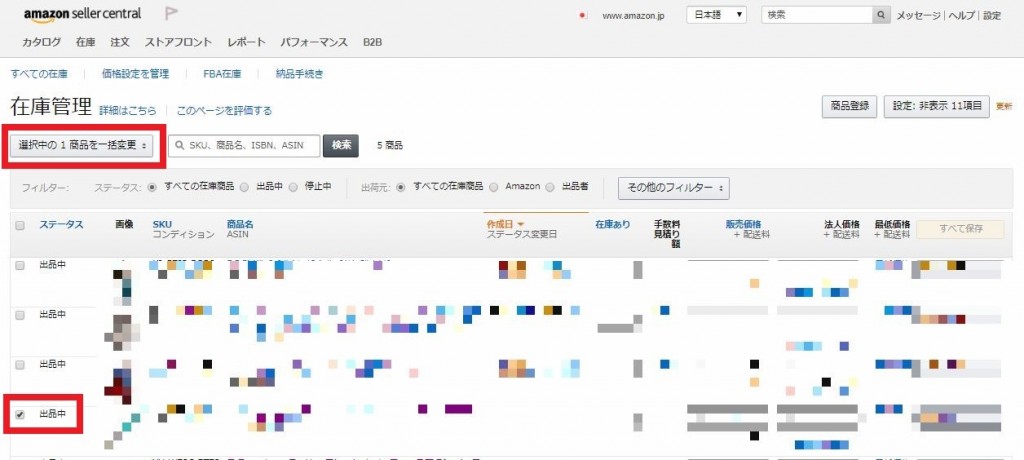Select the 出品中 status filter radio button
The height and width of the screenshot is (460, 1024).
pos(245,187)
